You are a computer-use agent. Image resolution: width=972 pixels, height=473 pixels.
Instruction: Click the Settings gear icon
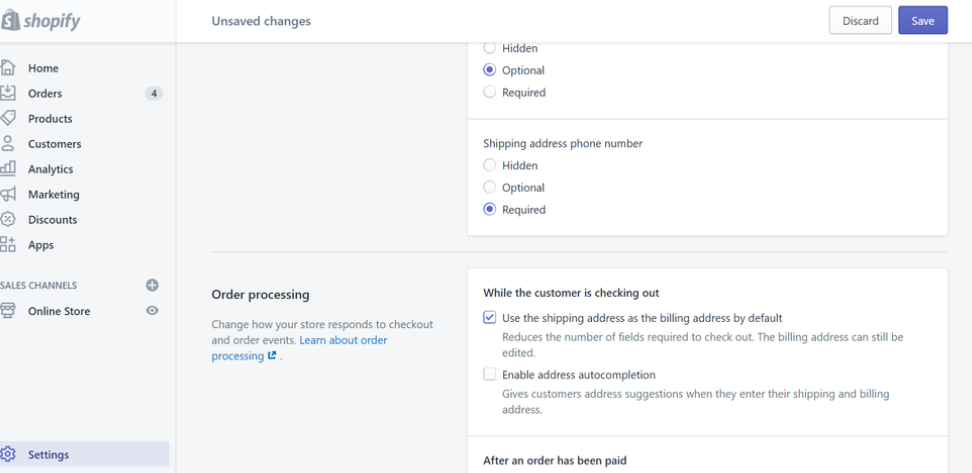[x=8, y=454]
